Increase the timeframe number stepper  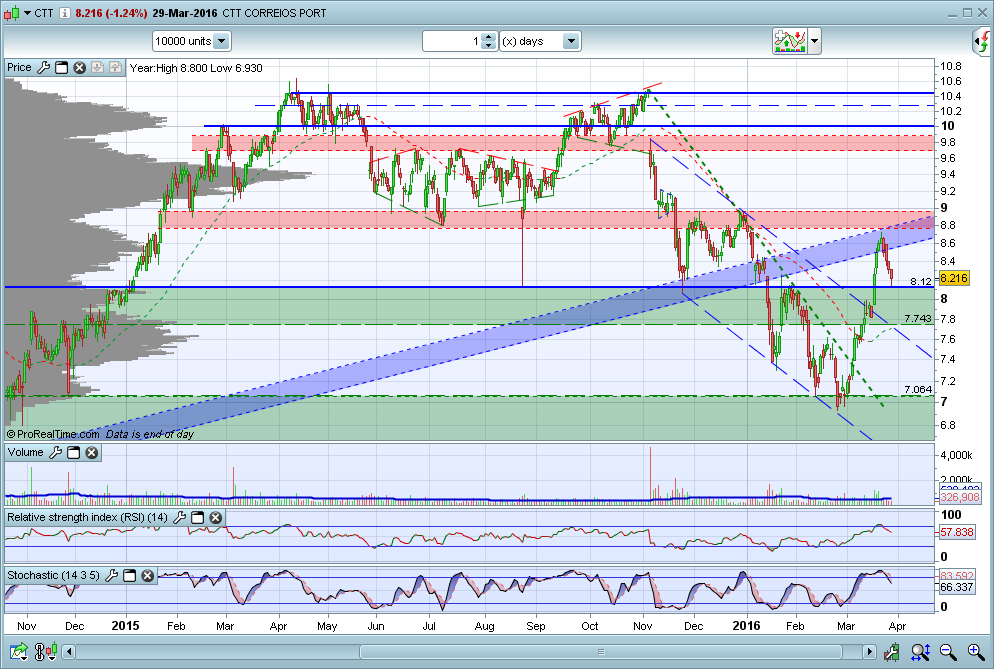pyautogui.click(x=488, y=37)
